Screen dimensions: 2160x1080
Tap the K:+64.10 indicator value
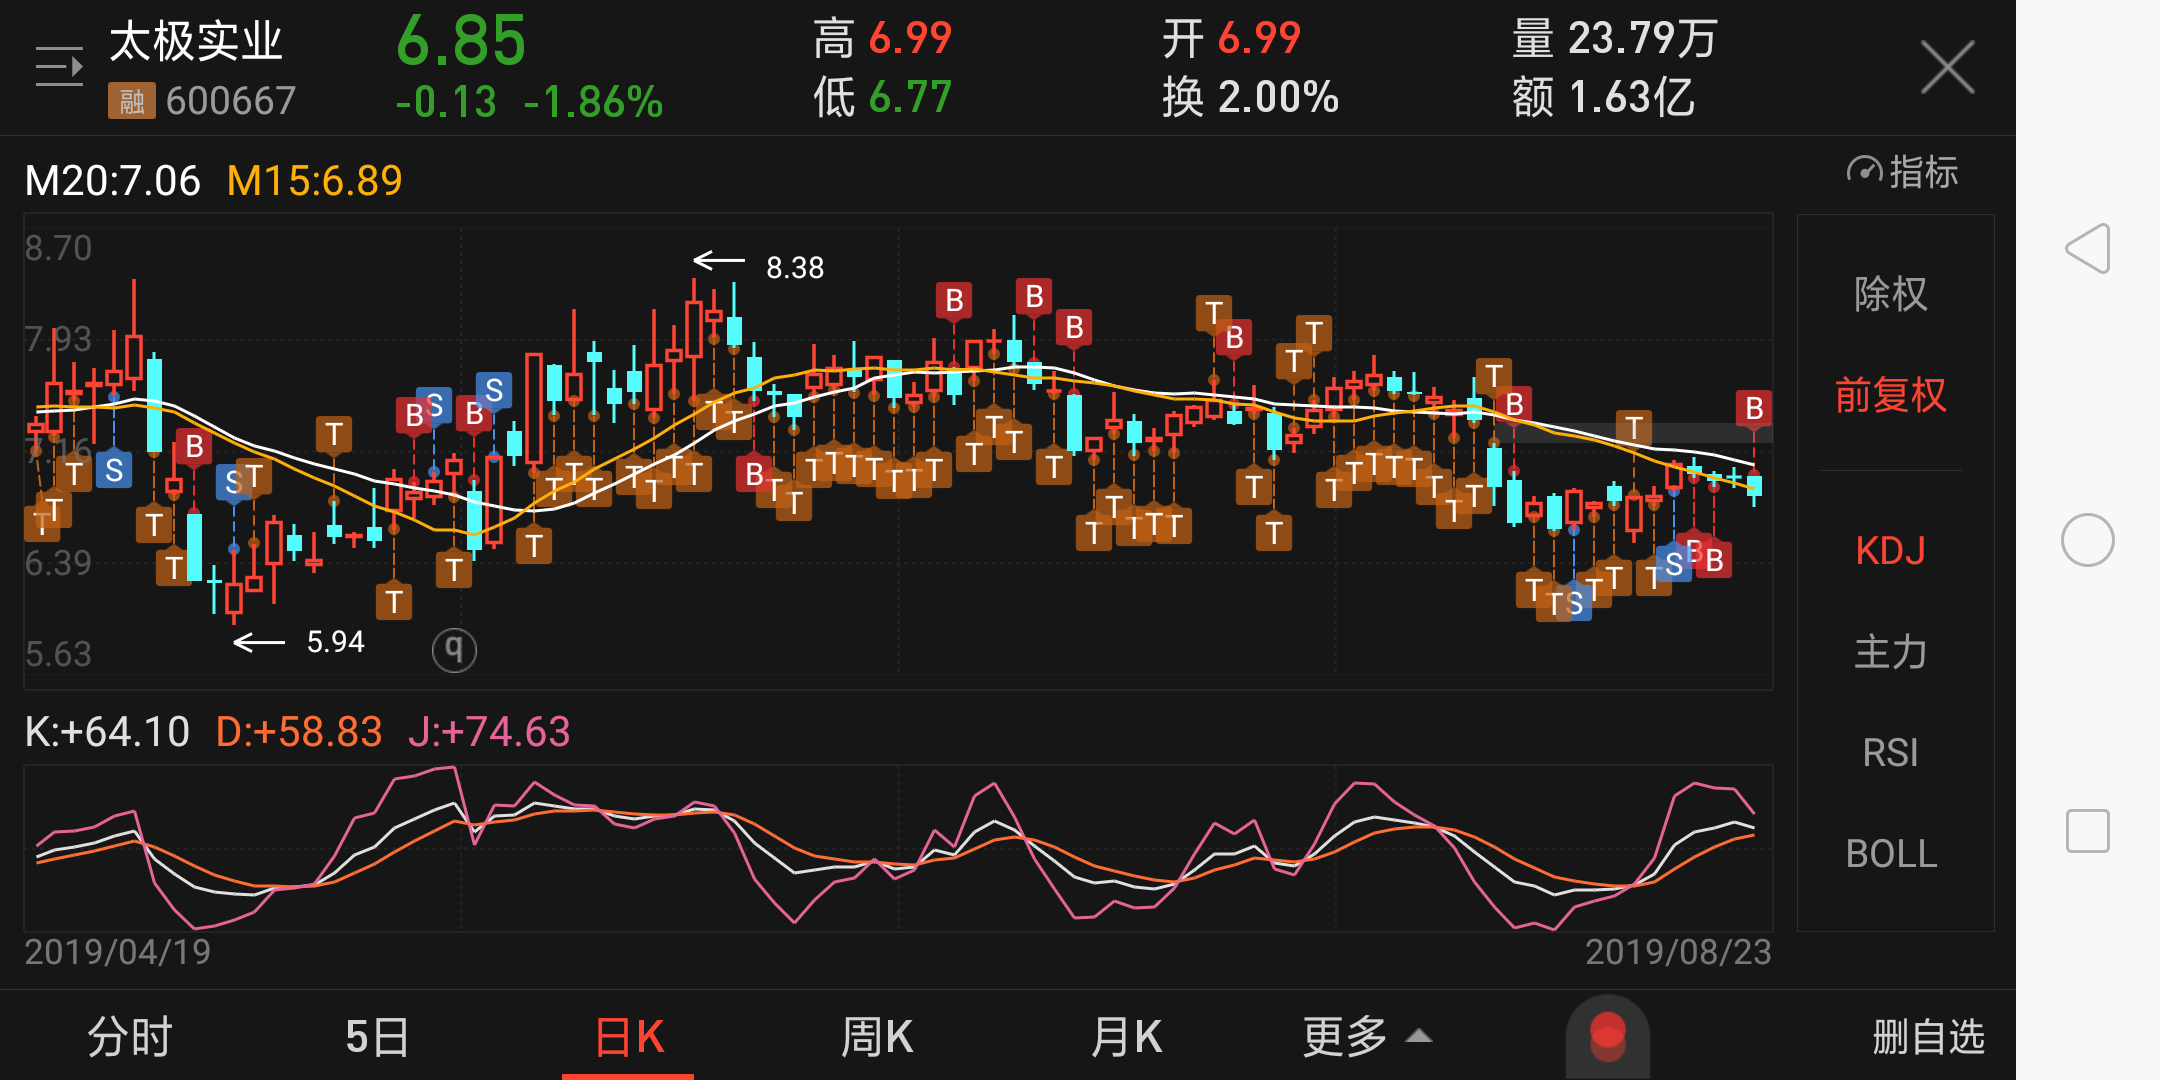tap(107, 732)
